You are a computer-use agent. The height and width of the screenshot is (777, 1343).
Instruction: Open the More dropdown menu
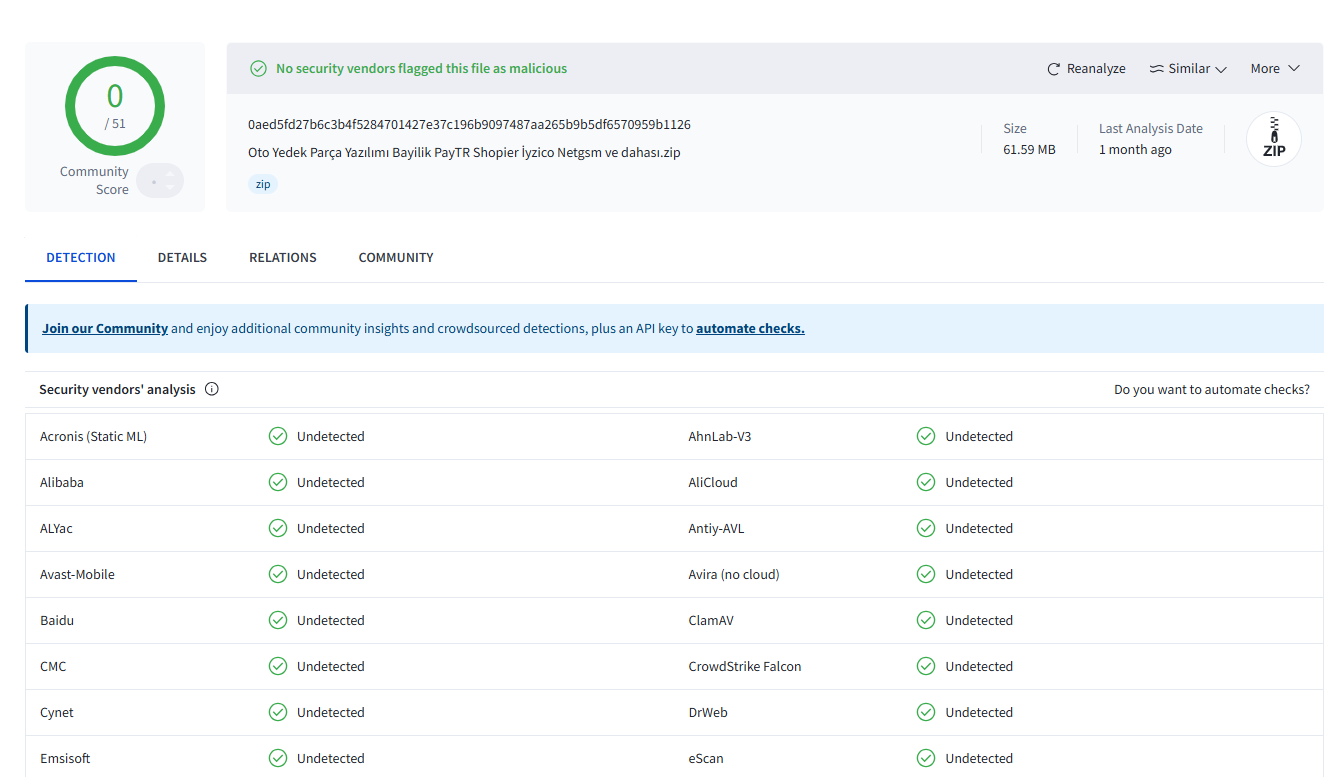coord(1275,69)
